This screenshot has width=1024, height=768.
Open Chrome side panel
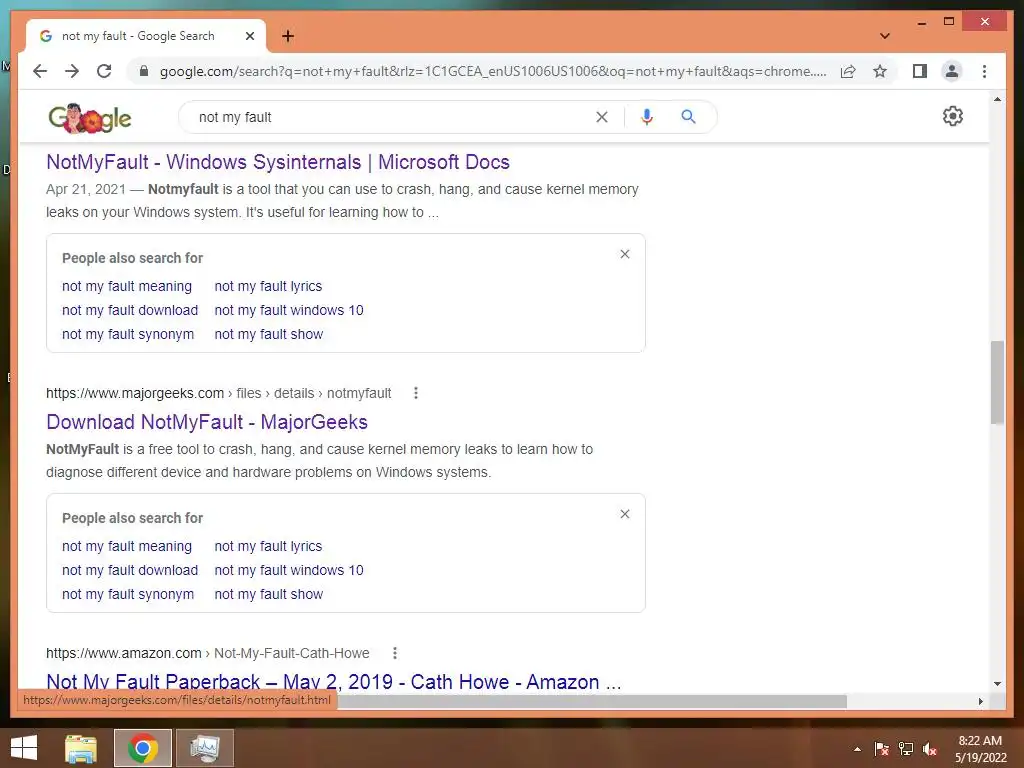tap(920, 71)
